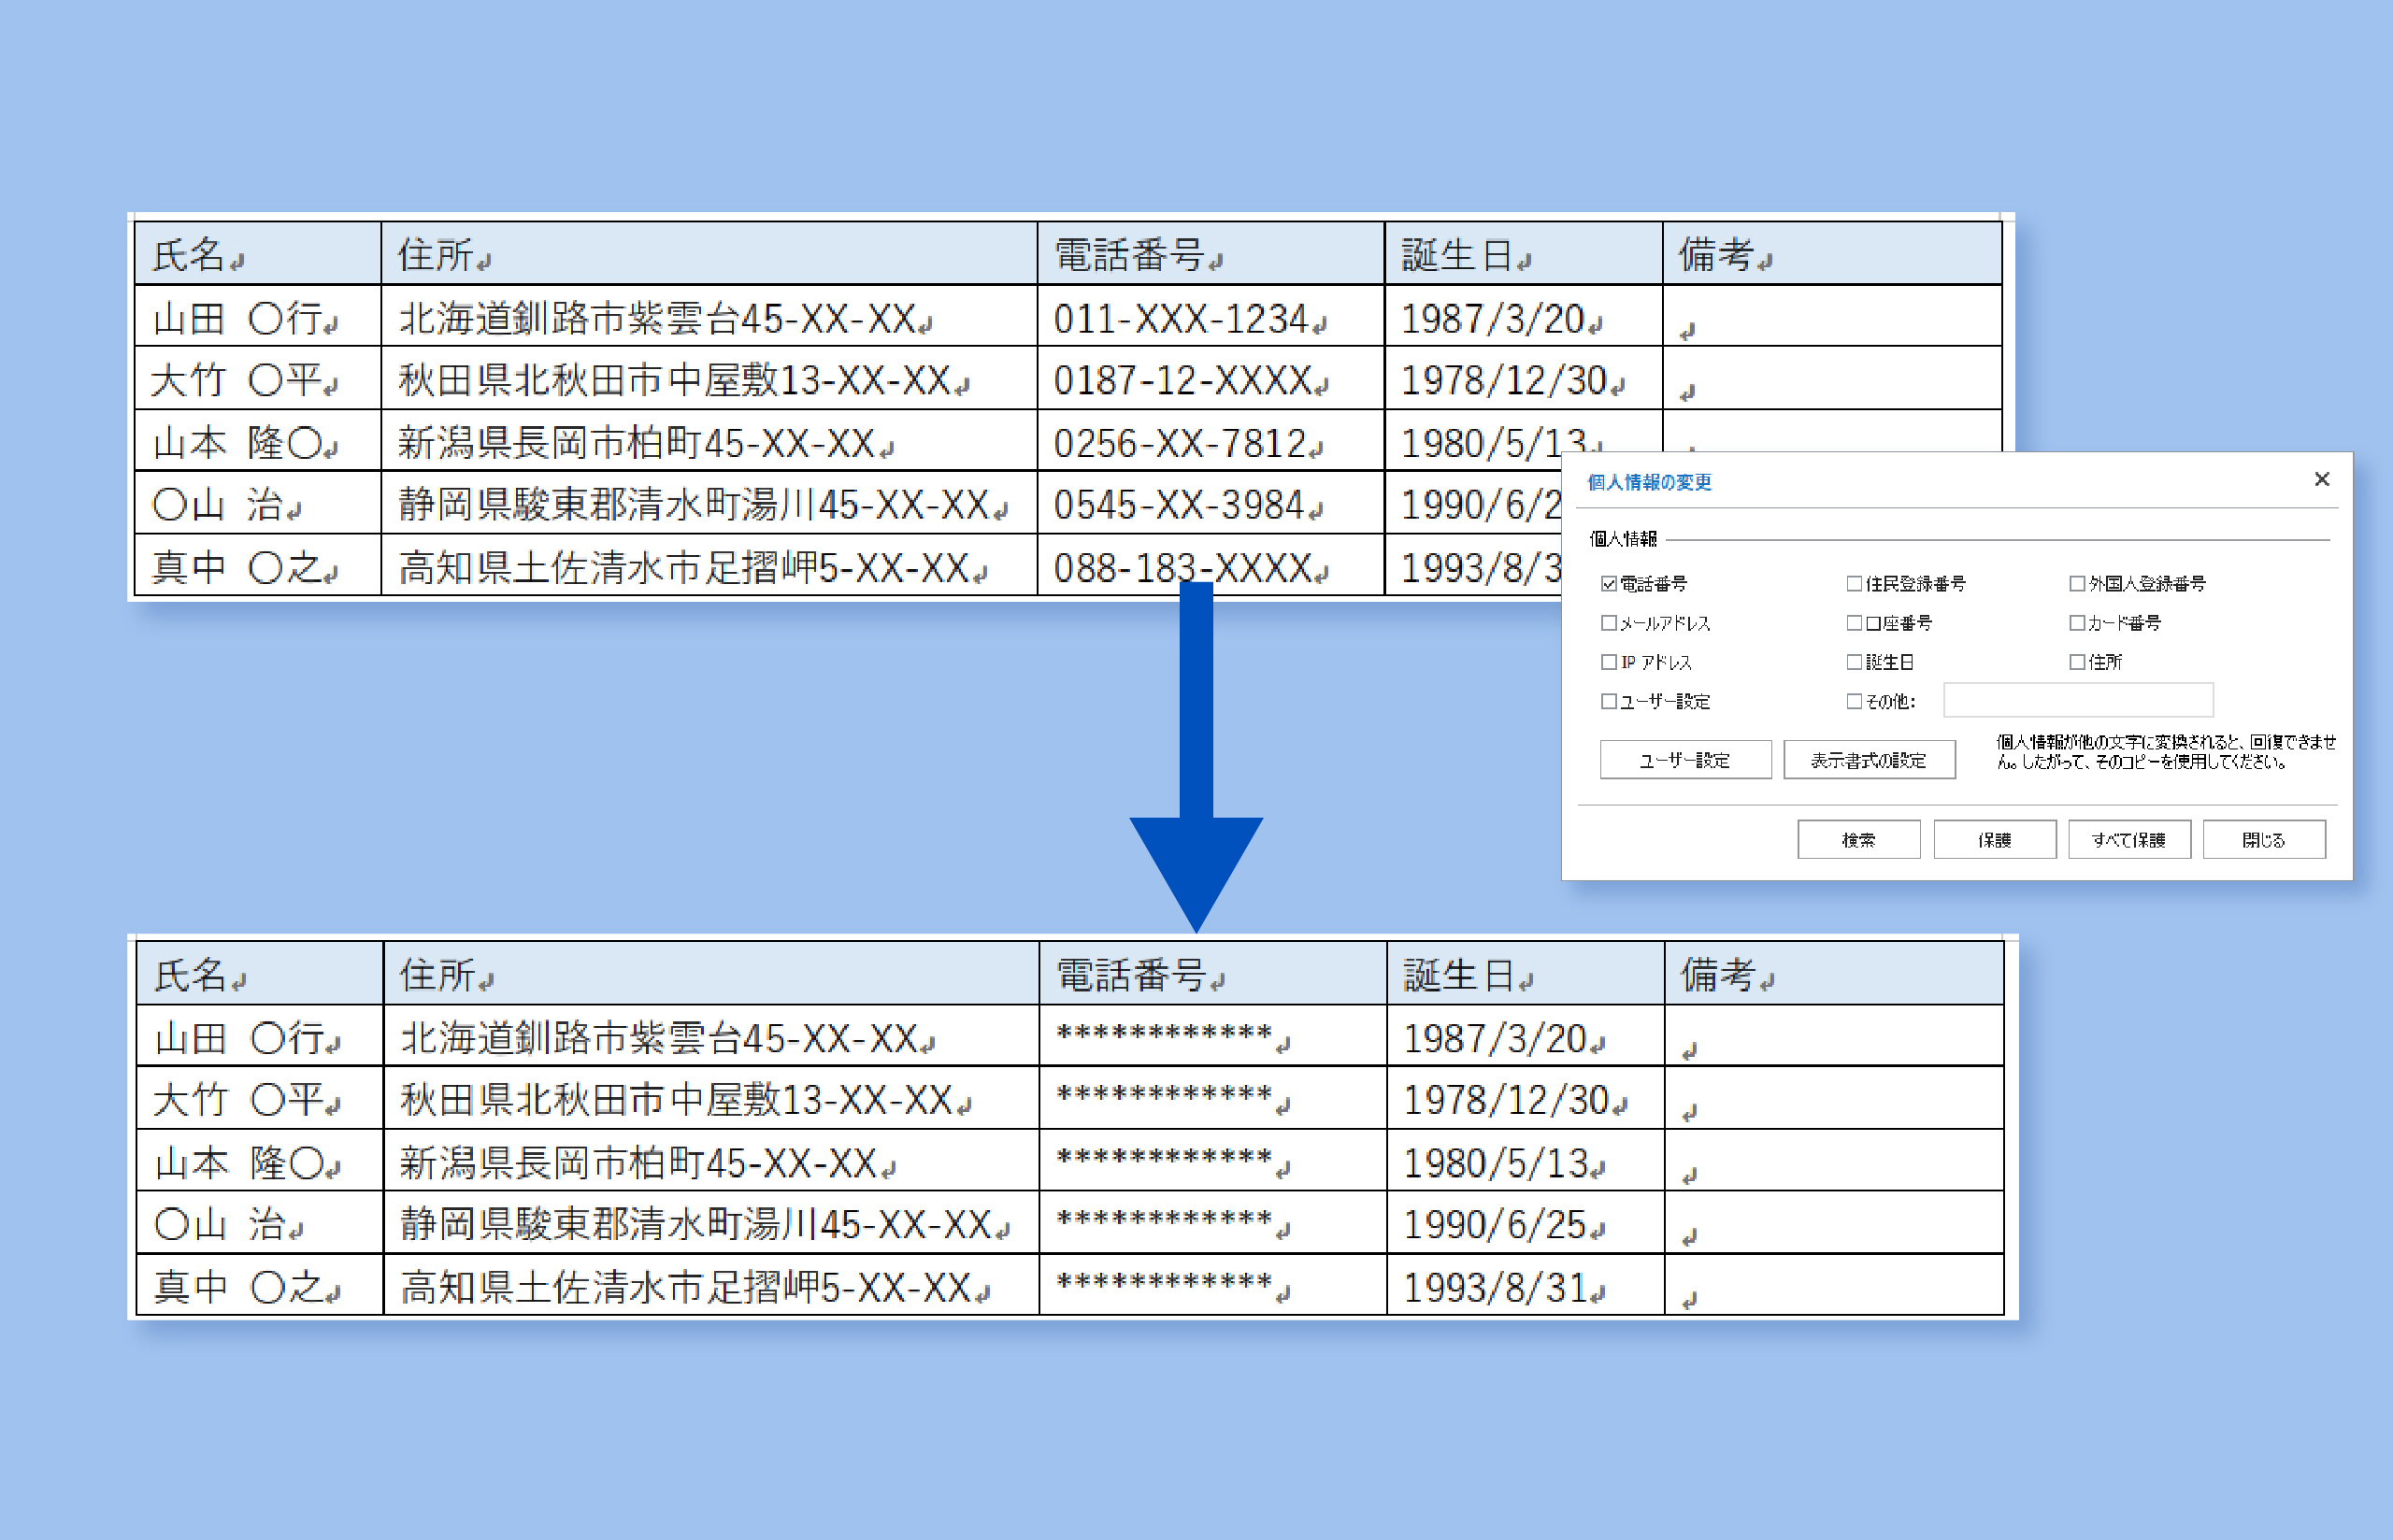This screenshot has width=2393, height=1540.
Task: Uncheck the 電話番号 checkbox
Action: click(1608, 584)
